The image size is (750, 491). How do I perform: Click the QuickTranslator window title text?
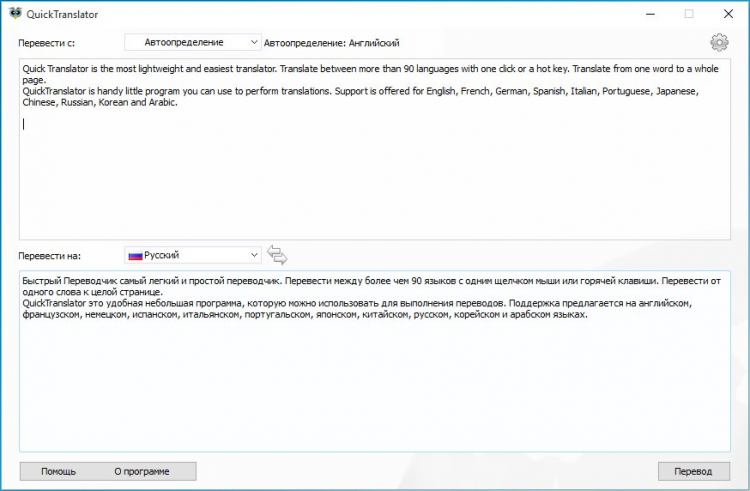[x=62, y=14]
